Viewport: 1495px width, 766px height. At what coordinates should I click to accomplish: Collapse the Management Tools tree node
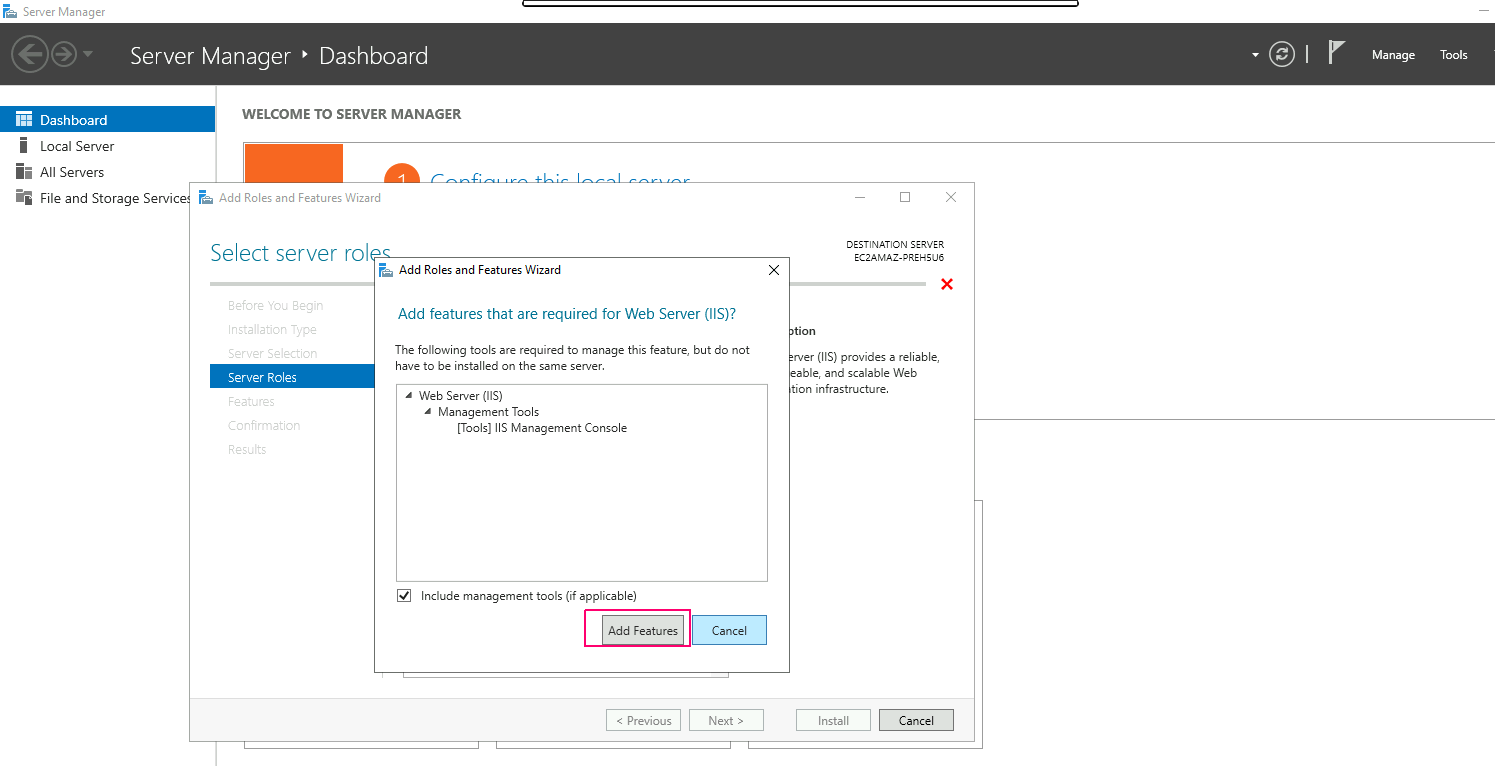[427, 412]
